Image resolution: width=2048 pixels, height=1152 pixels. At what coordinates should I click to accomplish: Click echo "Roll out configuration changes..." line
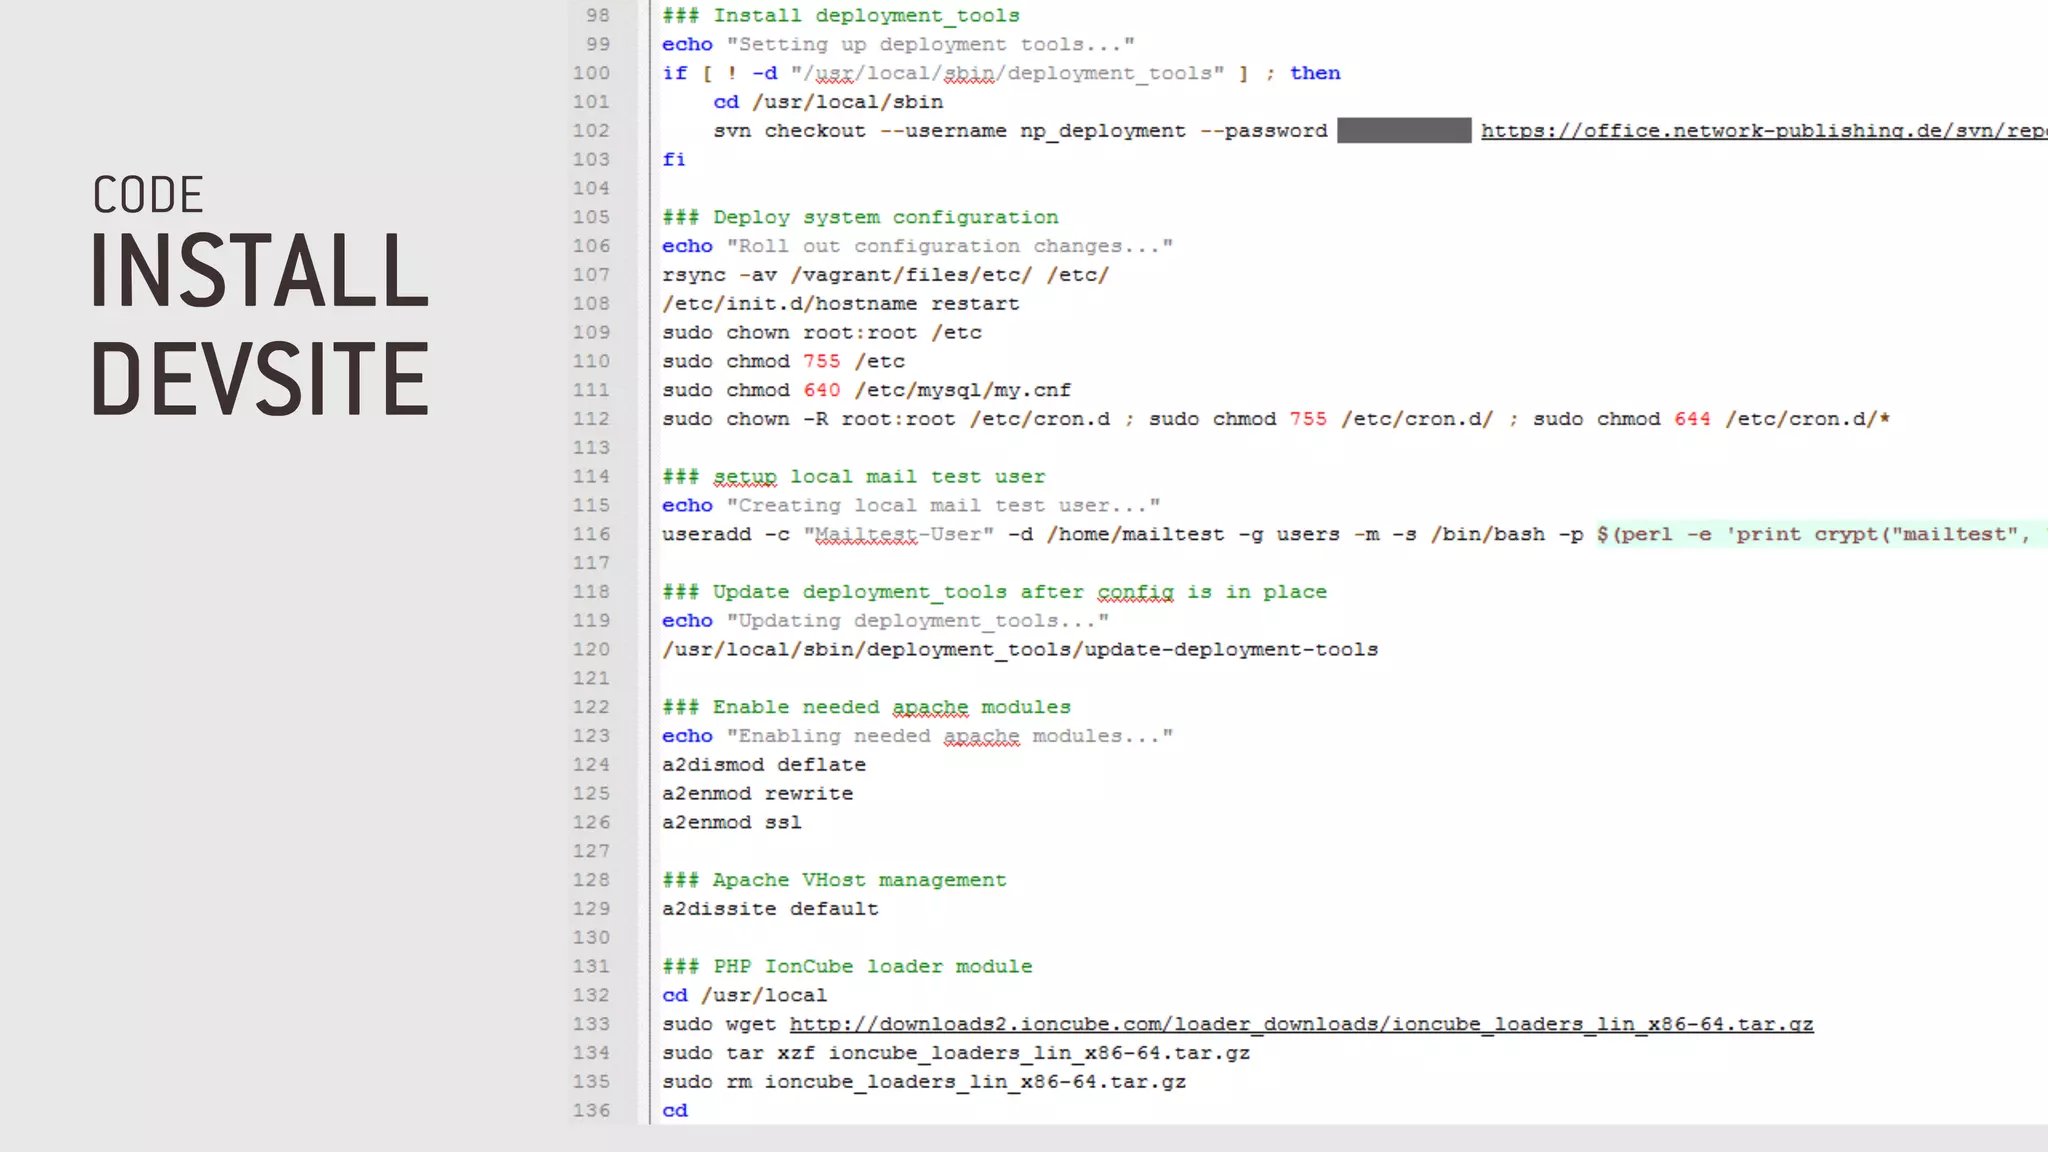tap(917, 246)
